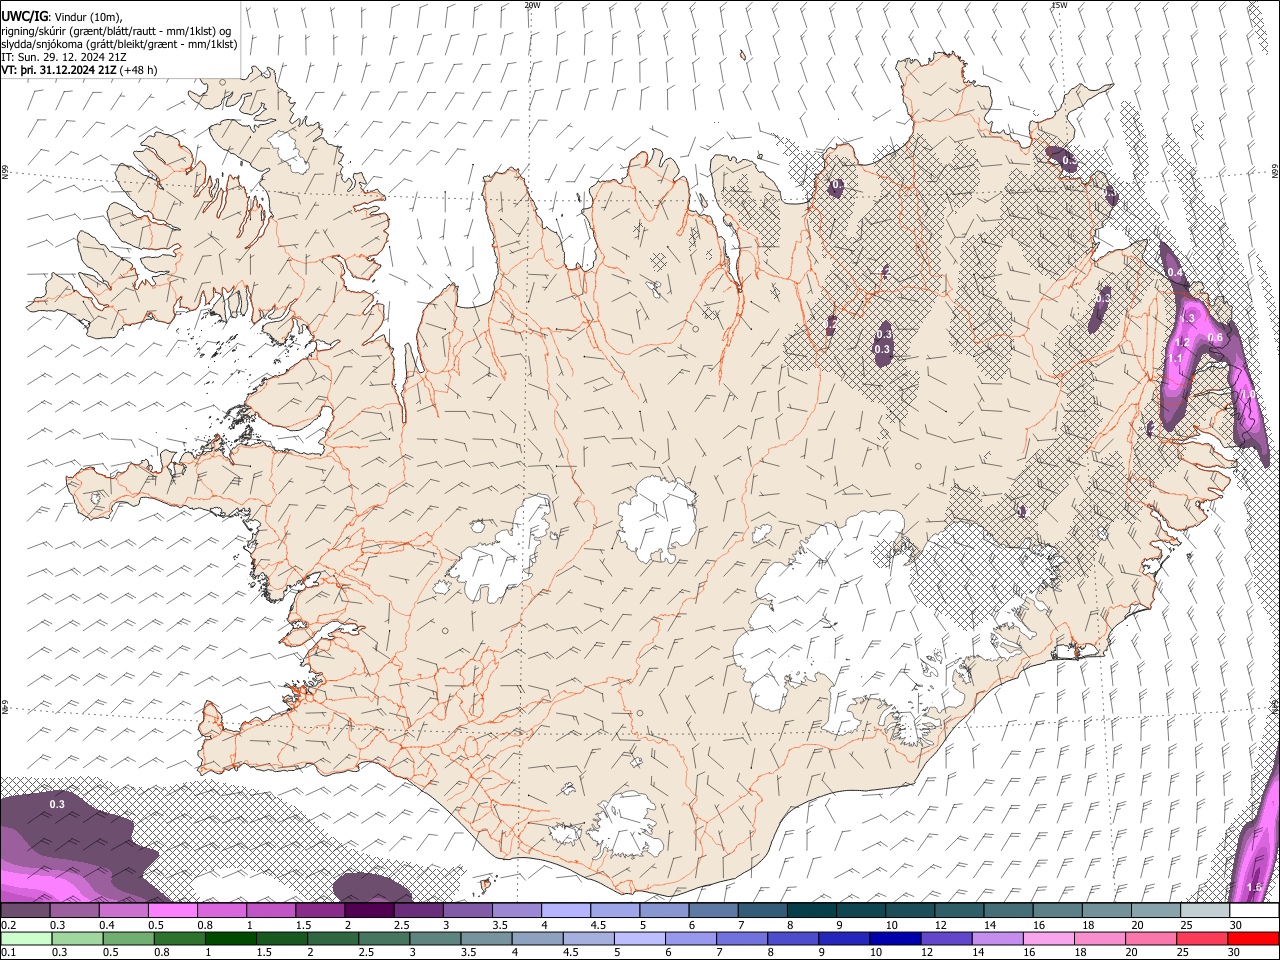The width and height of the screenshot is (1280, 960).
Task: Pick the palest green rain swatch above 0.1
Action: (26, 938)
